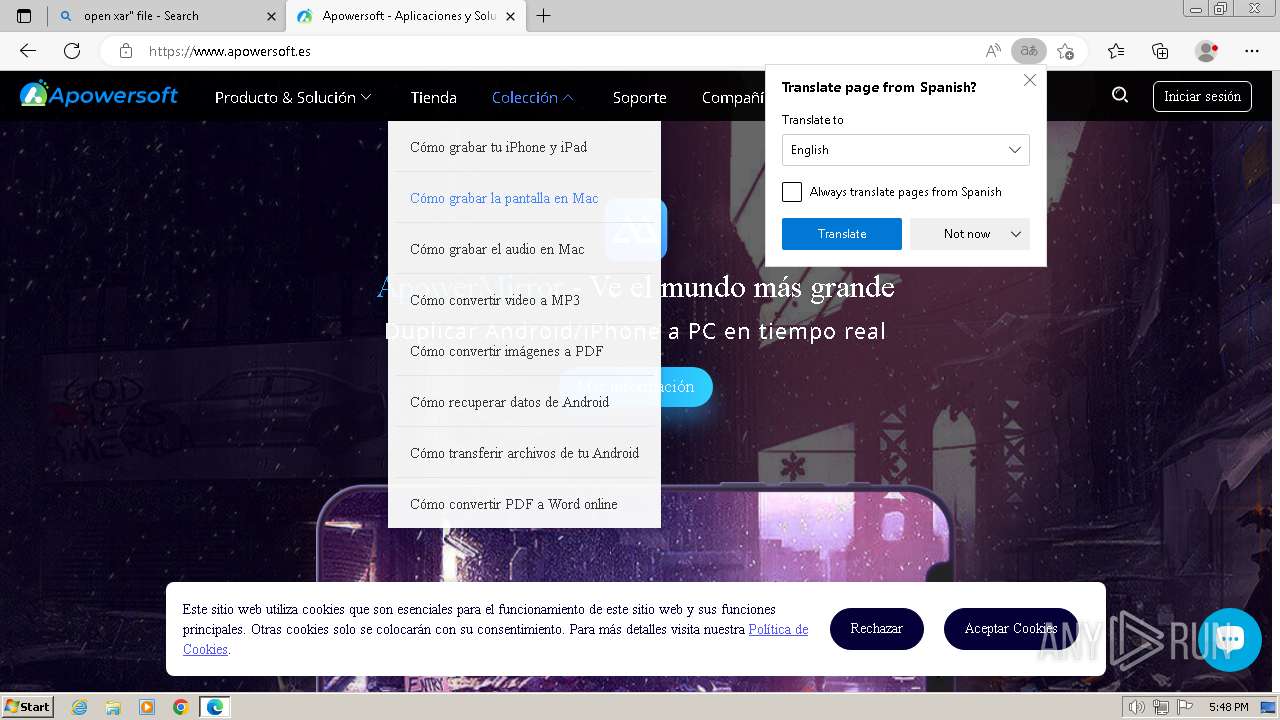Go back with the browser back arrow
The width and height of the screenshot is (1280, 720).
pyautogui.click(x=28, y=51)
